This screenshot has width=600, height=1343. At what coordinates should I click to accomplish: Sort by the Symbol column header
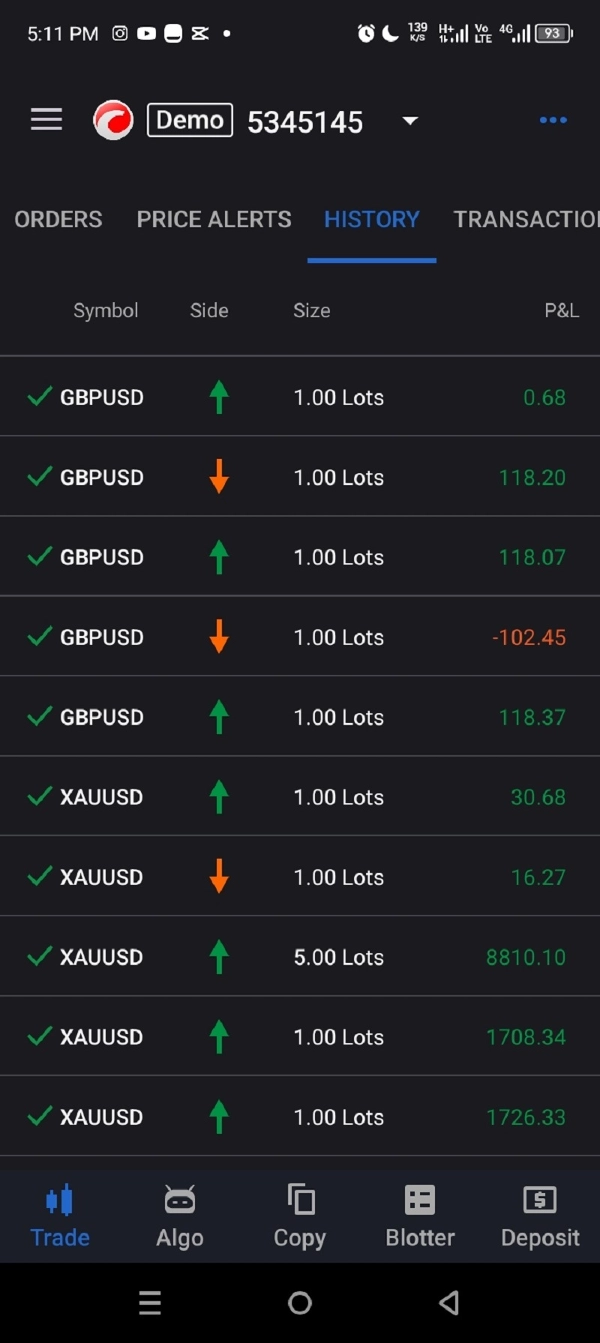pyautogui.click(x=105, y=311)
